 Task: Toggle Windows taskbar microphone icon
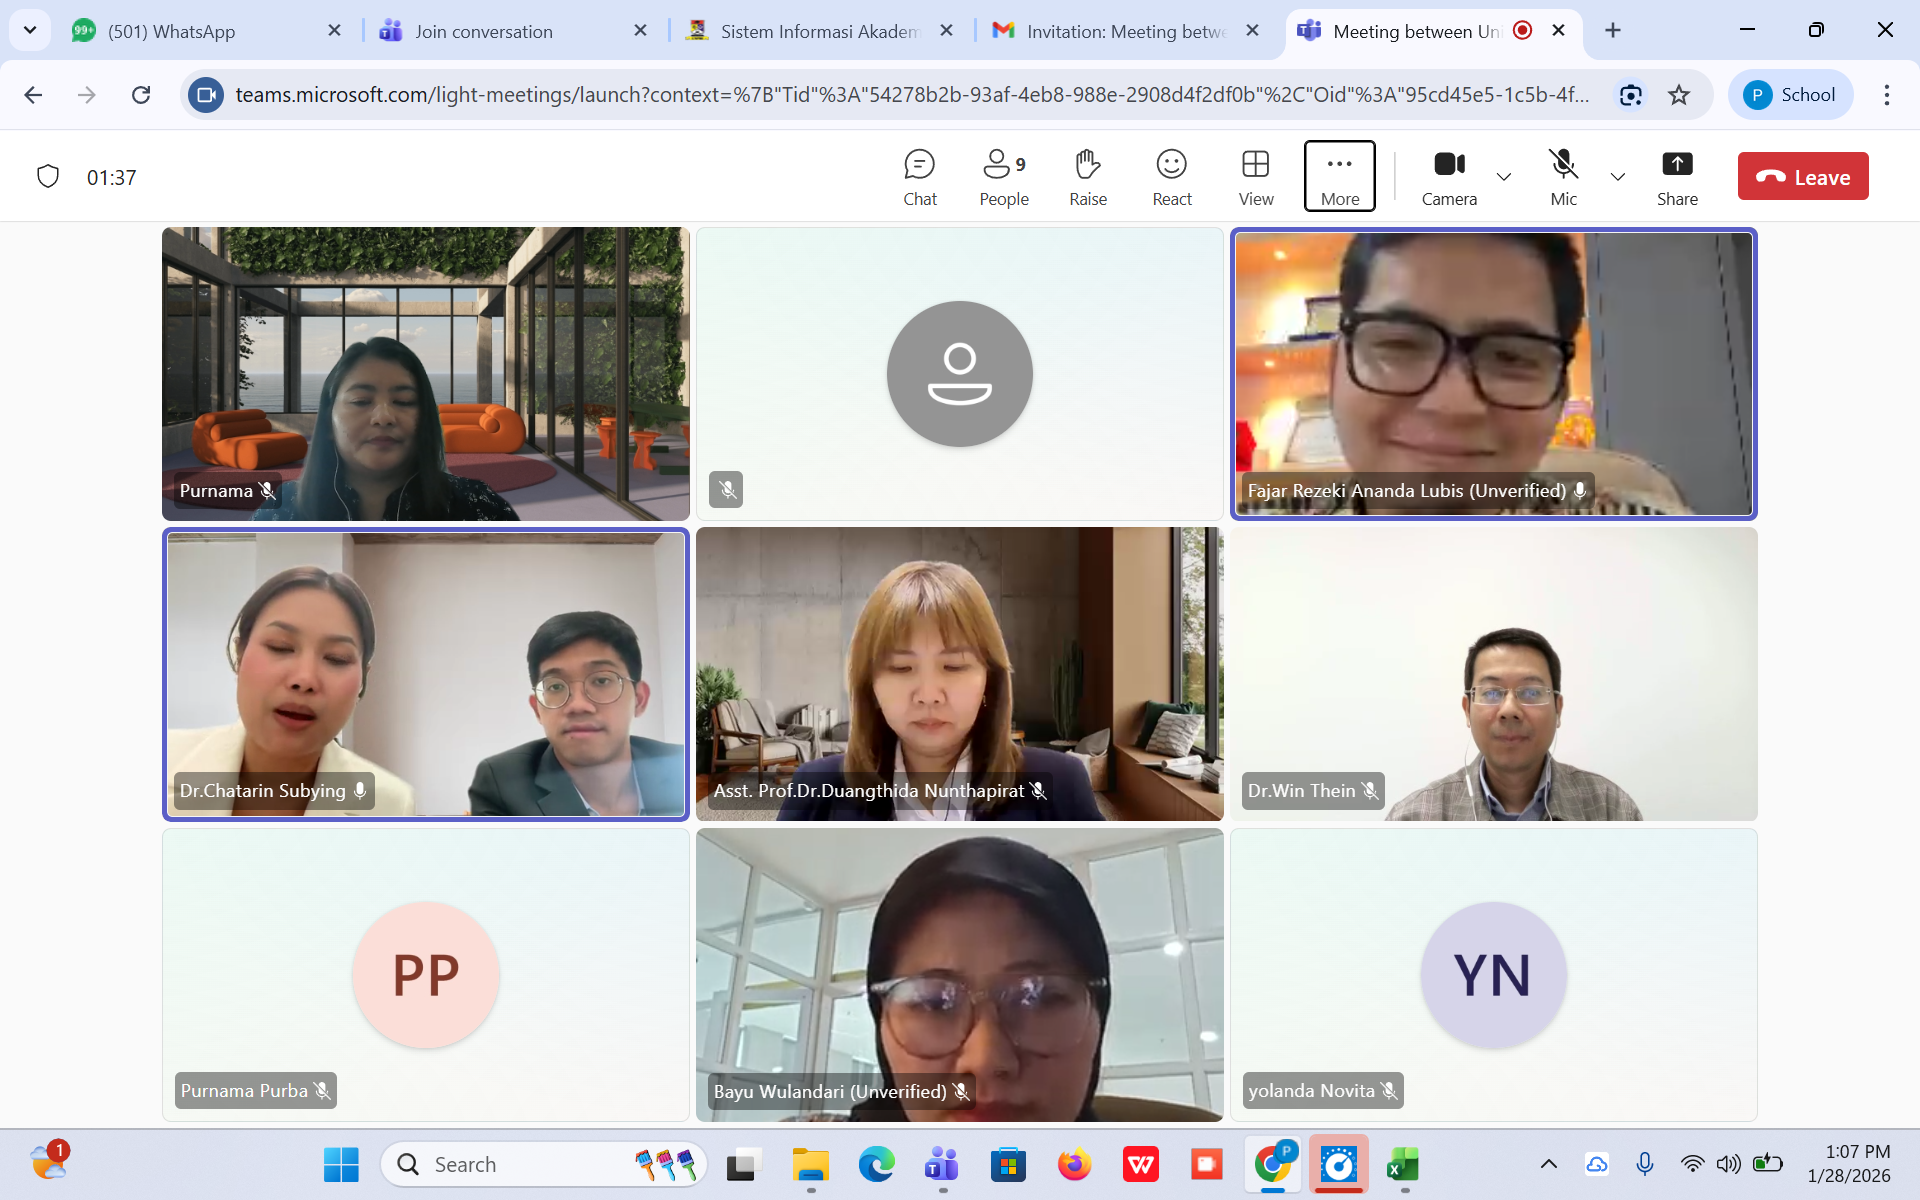[1644, 1163]
